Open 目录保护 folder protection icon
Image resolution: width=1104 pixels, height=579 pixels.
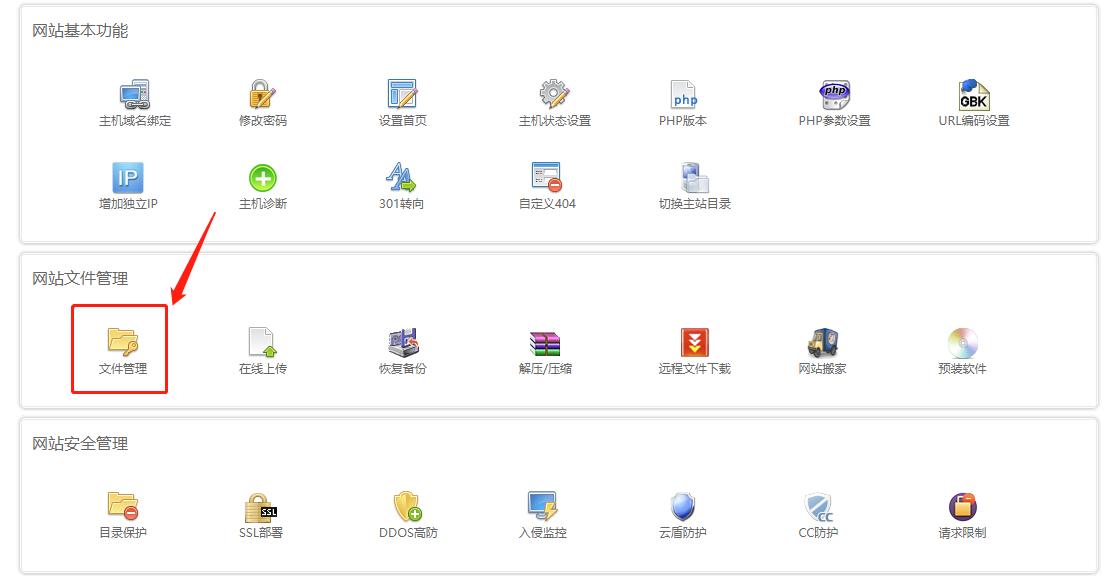122,507
